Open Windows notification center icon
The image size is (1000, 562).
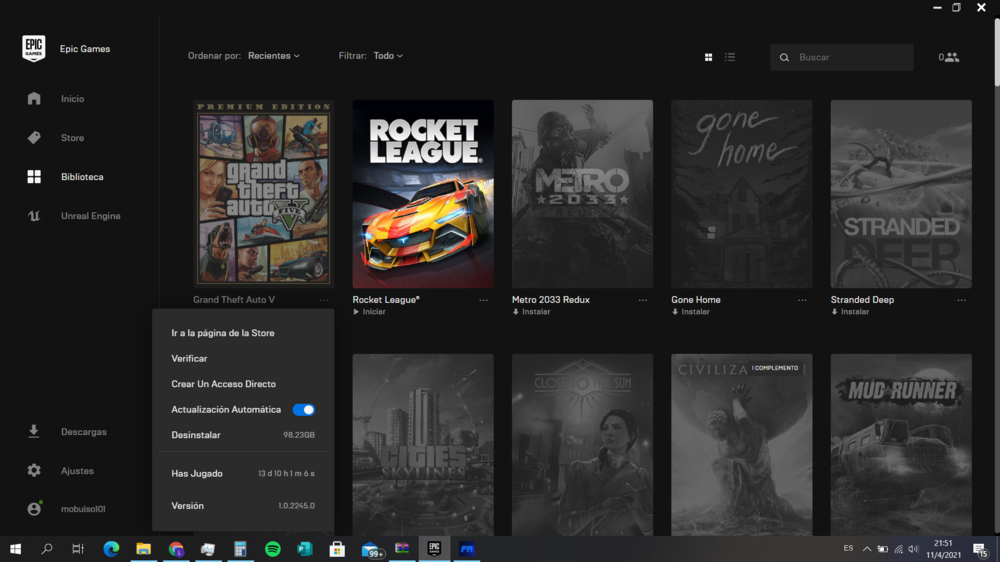point(981,549)
